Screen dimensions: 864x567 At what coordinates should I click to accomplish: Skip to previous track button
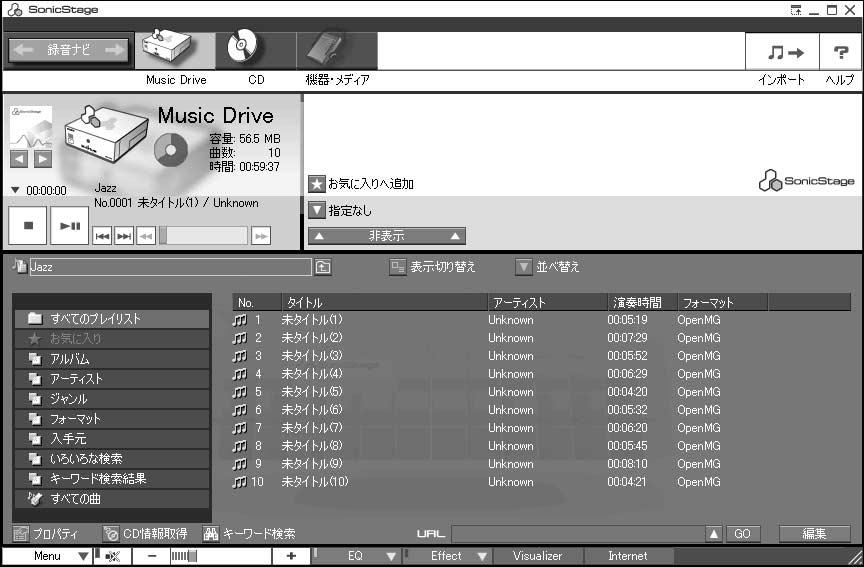click(x=102, y=236)
